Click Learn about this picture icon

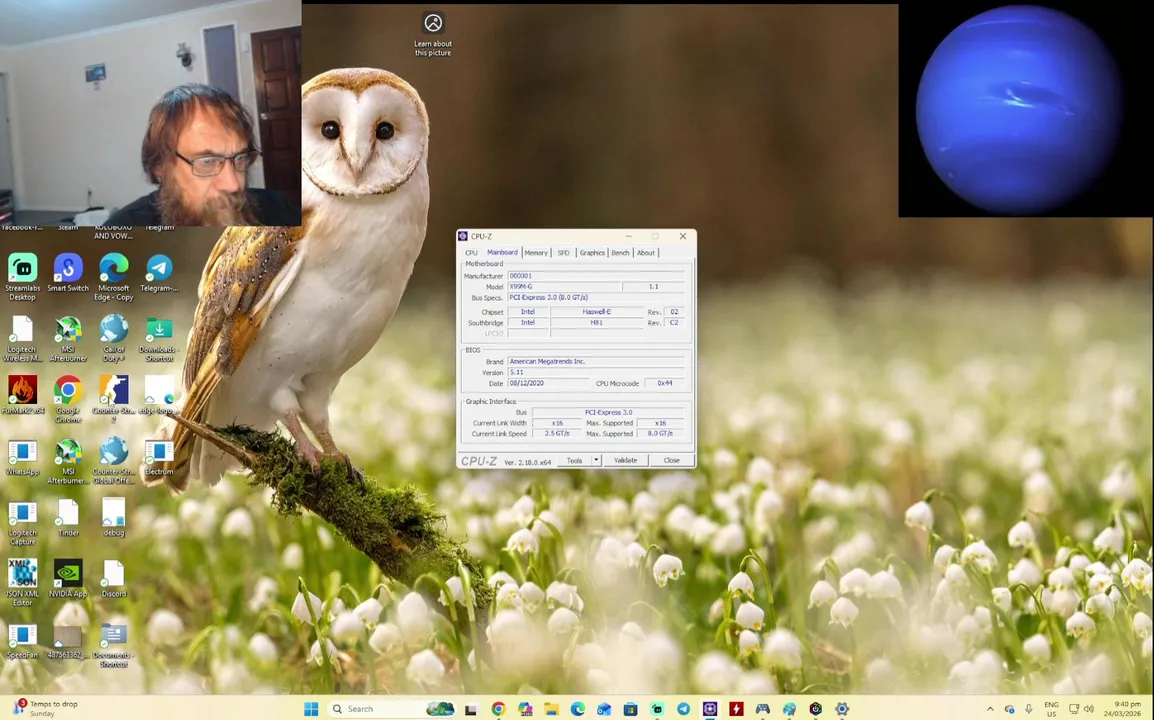tap(433, 34)
